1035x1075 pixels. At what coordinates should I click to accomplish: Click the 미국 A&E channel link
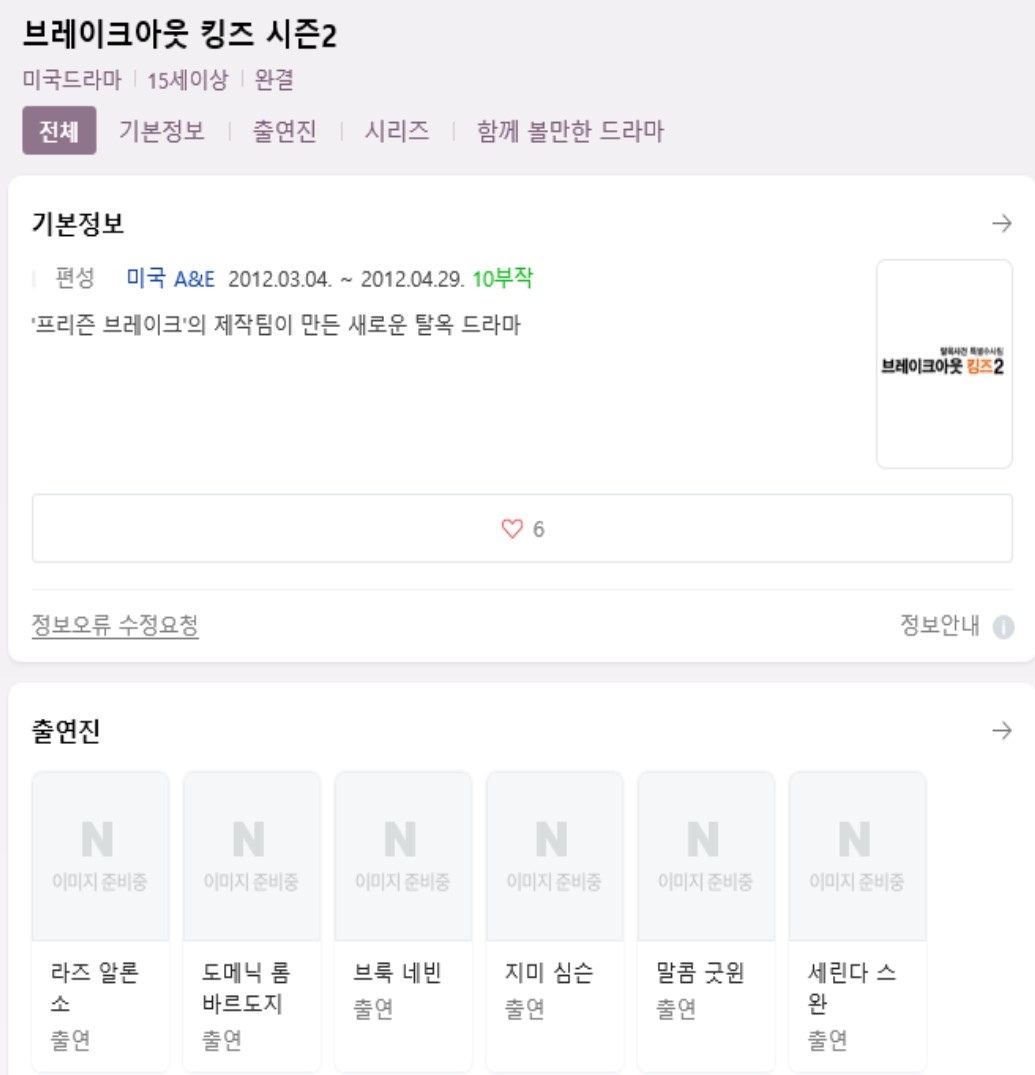[x=171, y=278]
